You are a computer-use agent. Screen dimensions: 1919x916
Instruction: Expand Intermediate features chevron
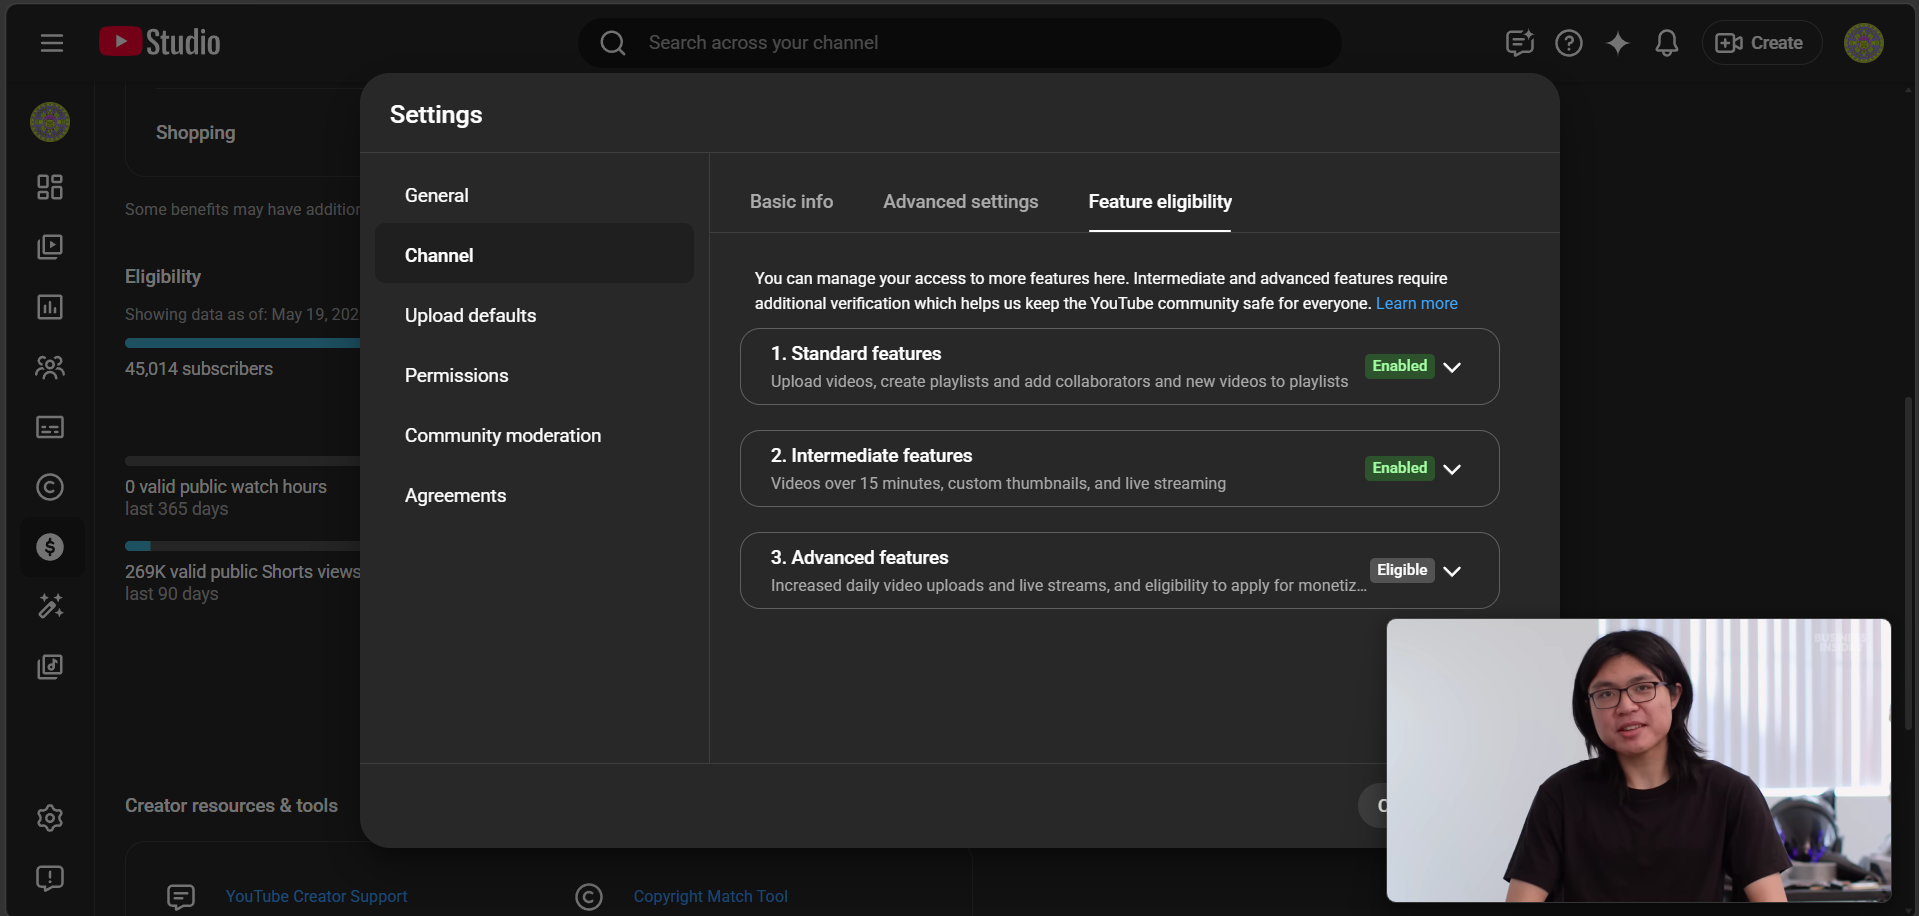1452,469
